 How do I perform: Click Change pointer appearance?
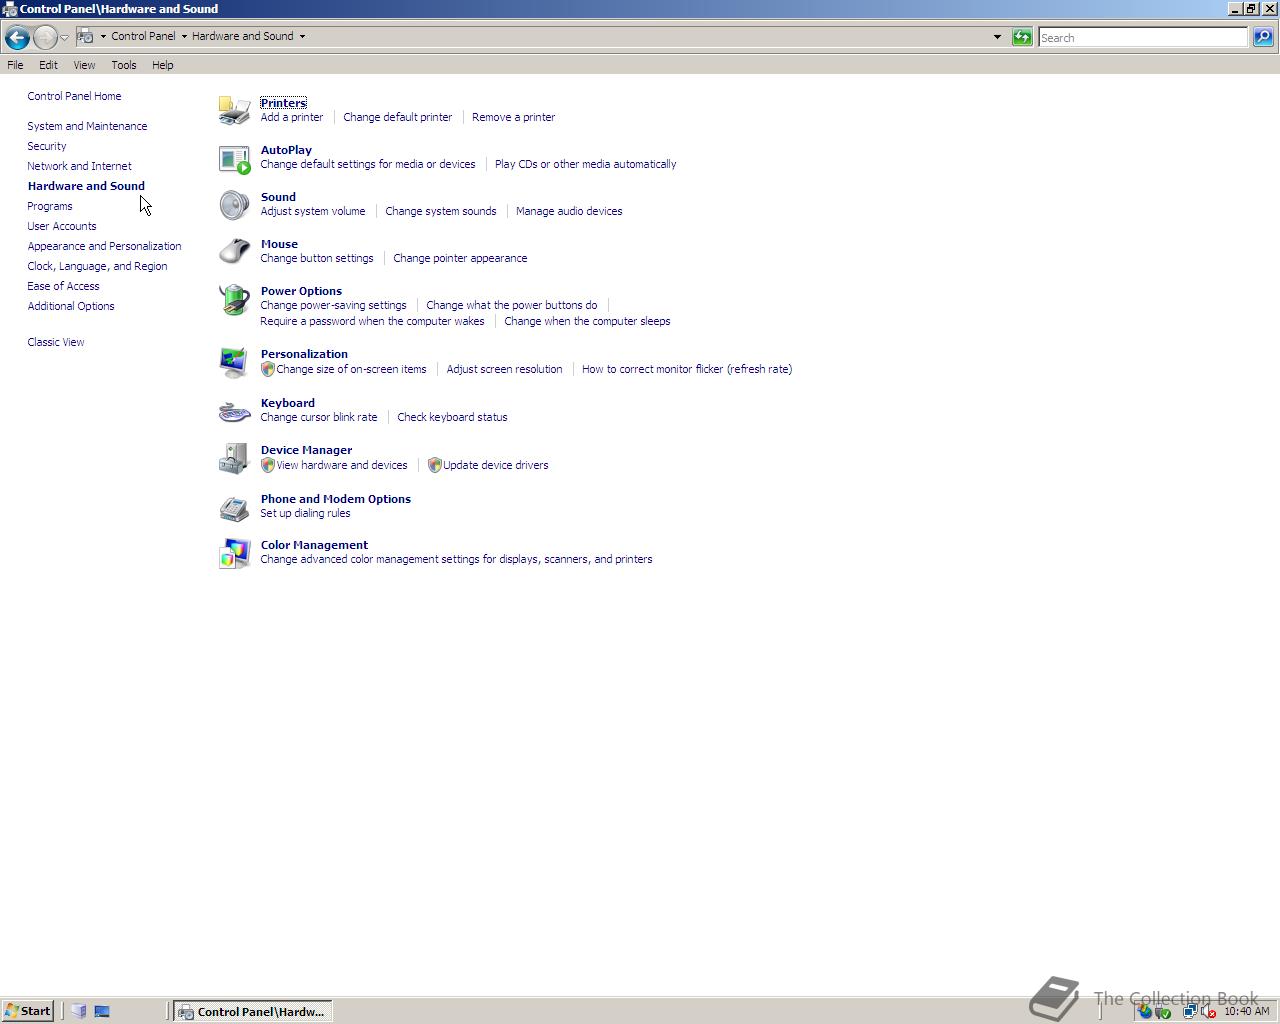460,258
